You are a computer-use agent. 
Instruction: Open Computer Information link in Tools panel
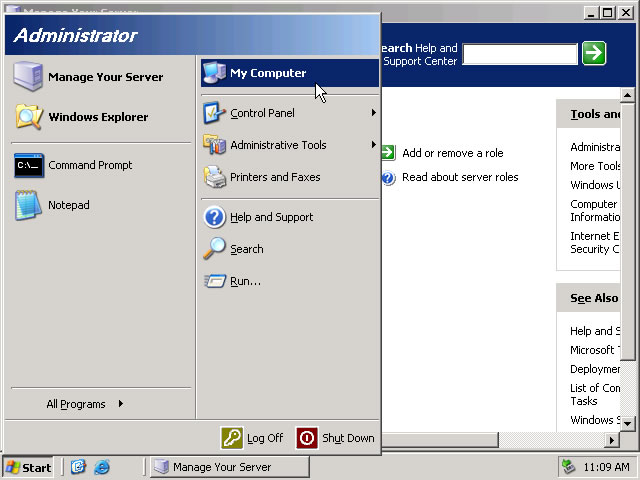(595, 210)
